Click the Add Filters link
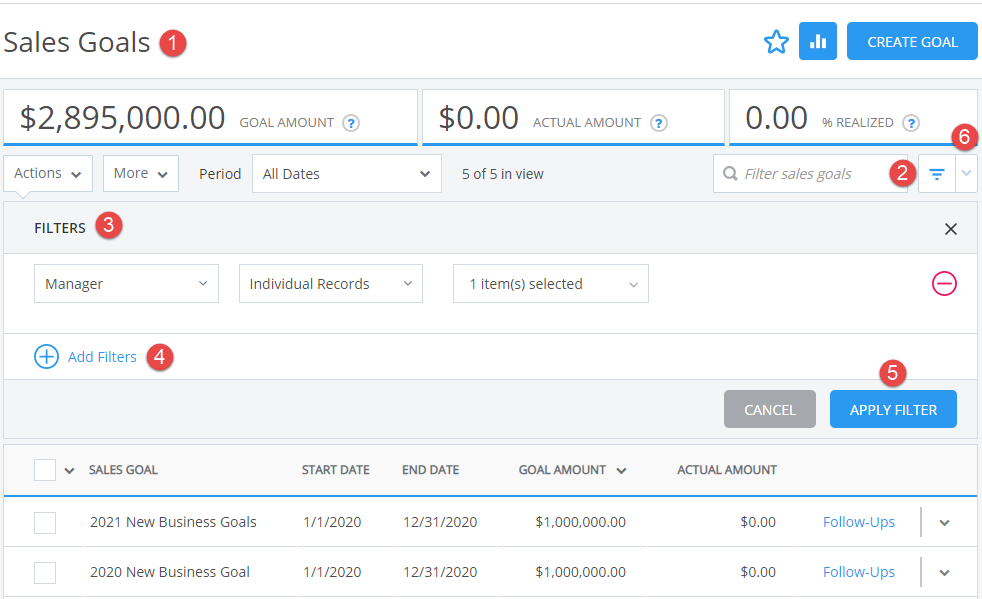The height and width of the screenshot is (599, 982). [102, 357]
